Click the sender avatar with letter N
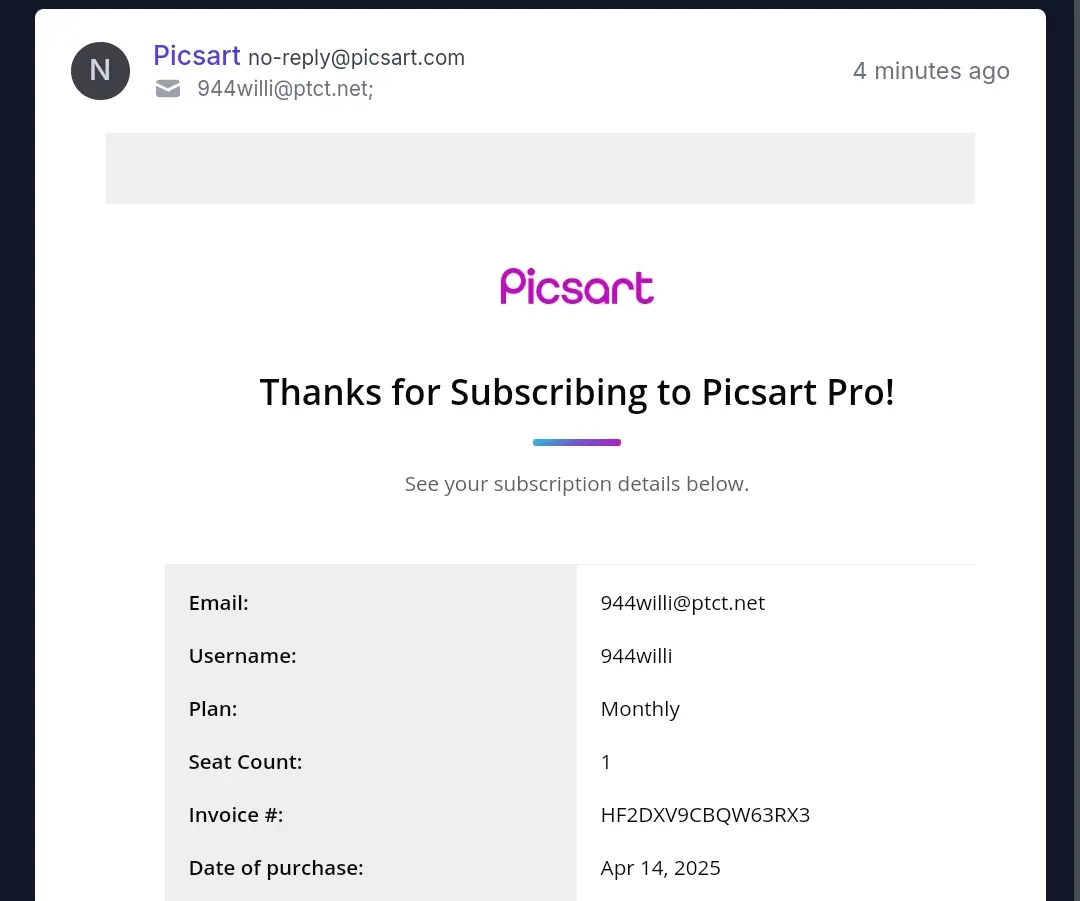 point(101,71)
